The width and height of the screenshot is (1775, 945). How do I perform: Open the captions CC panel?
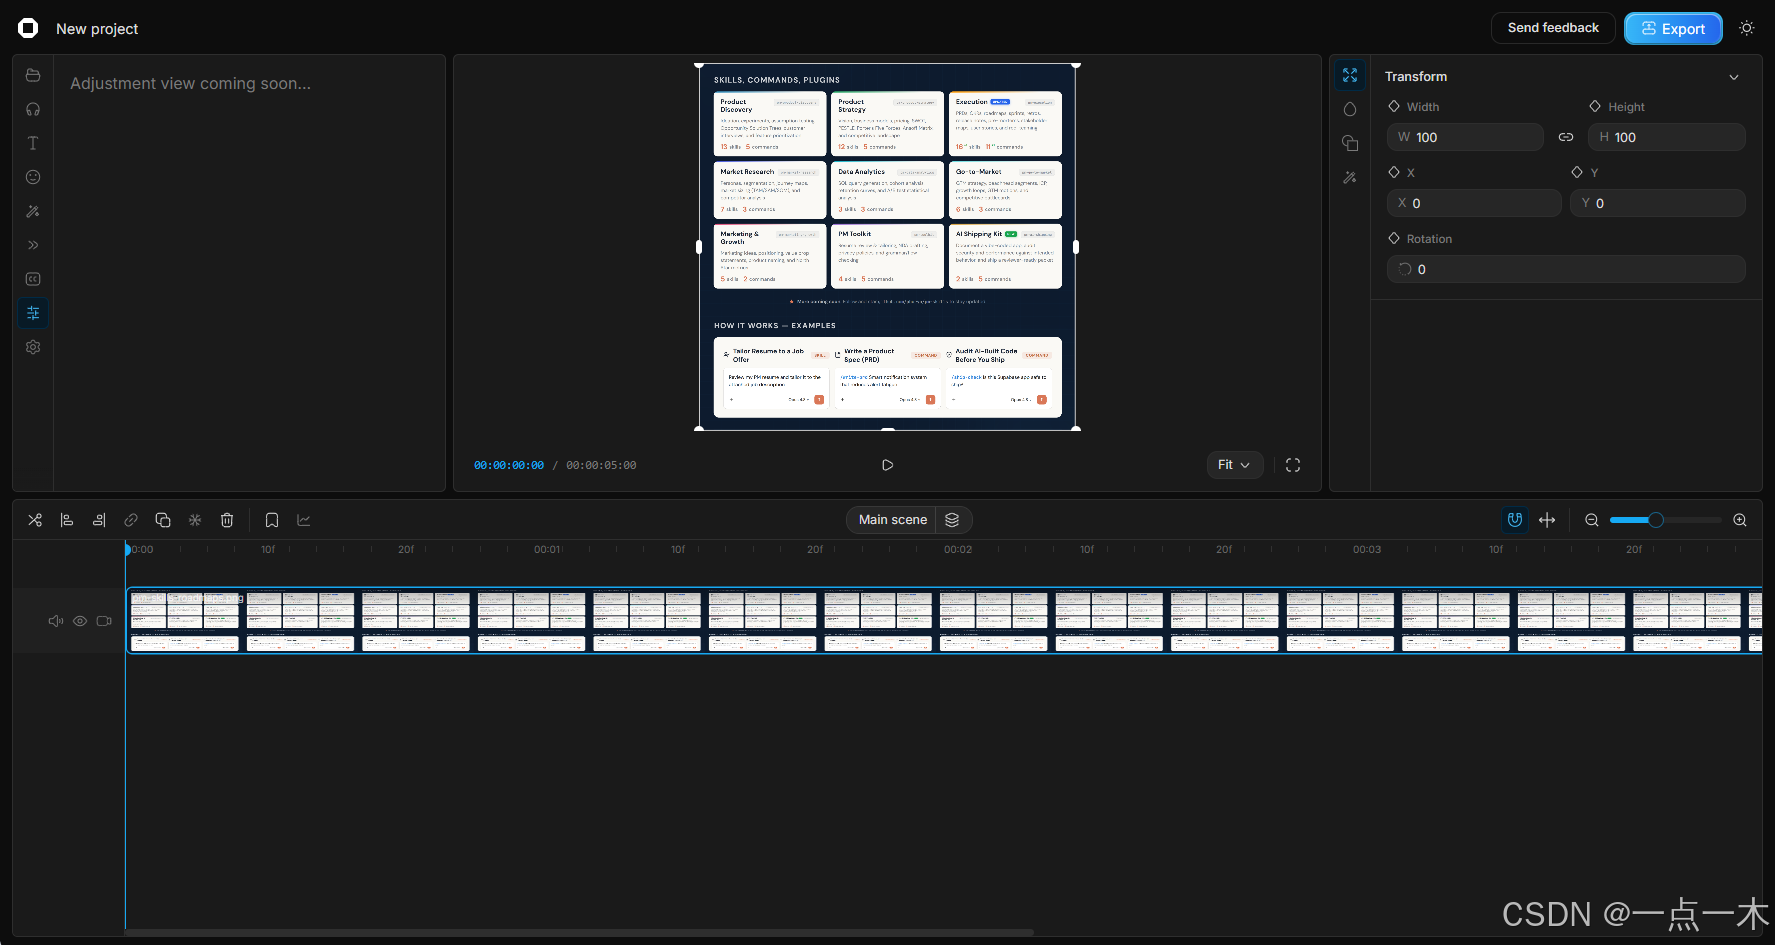[33, 279]
